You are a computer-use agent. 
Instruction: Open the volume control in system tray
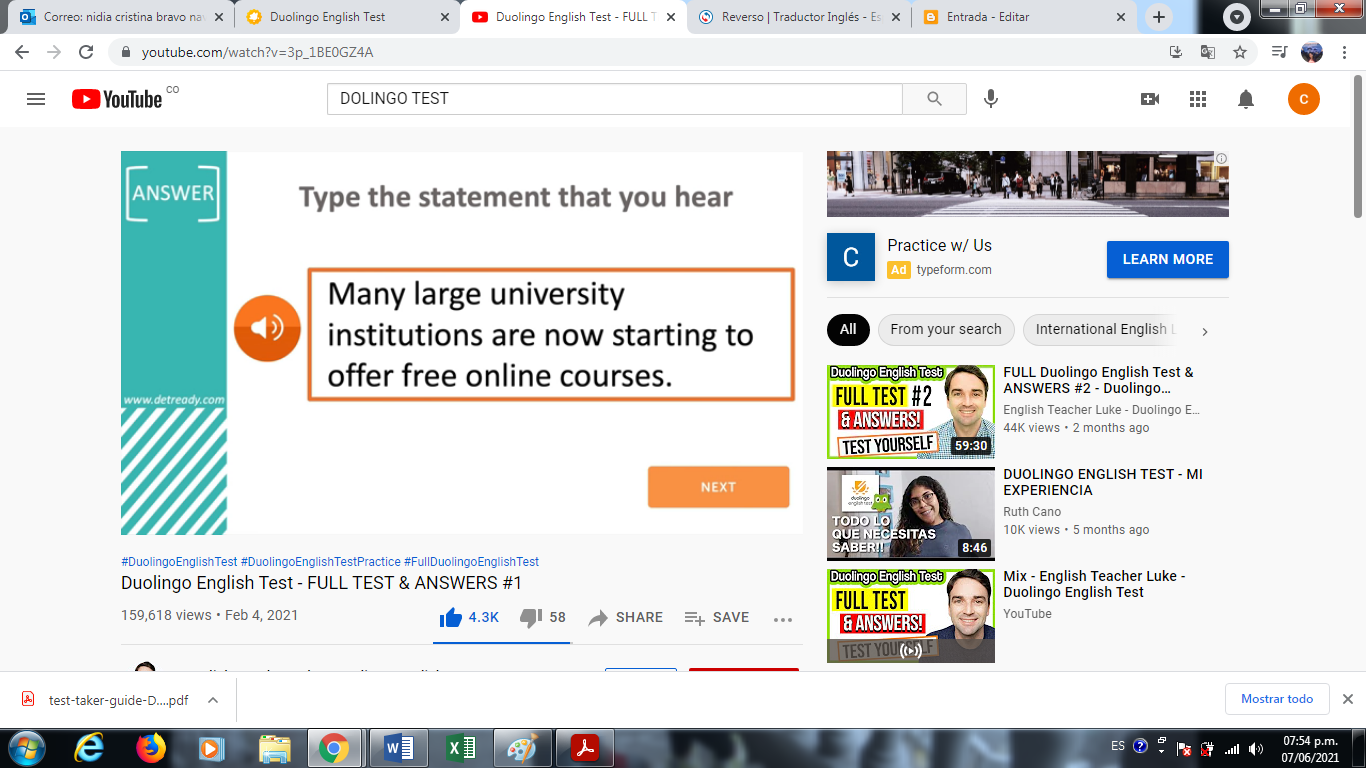(x=1256, y=748)
